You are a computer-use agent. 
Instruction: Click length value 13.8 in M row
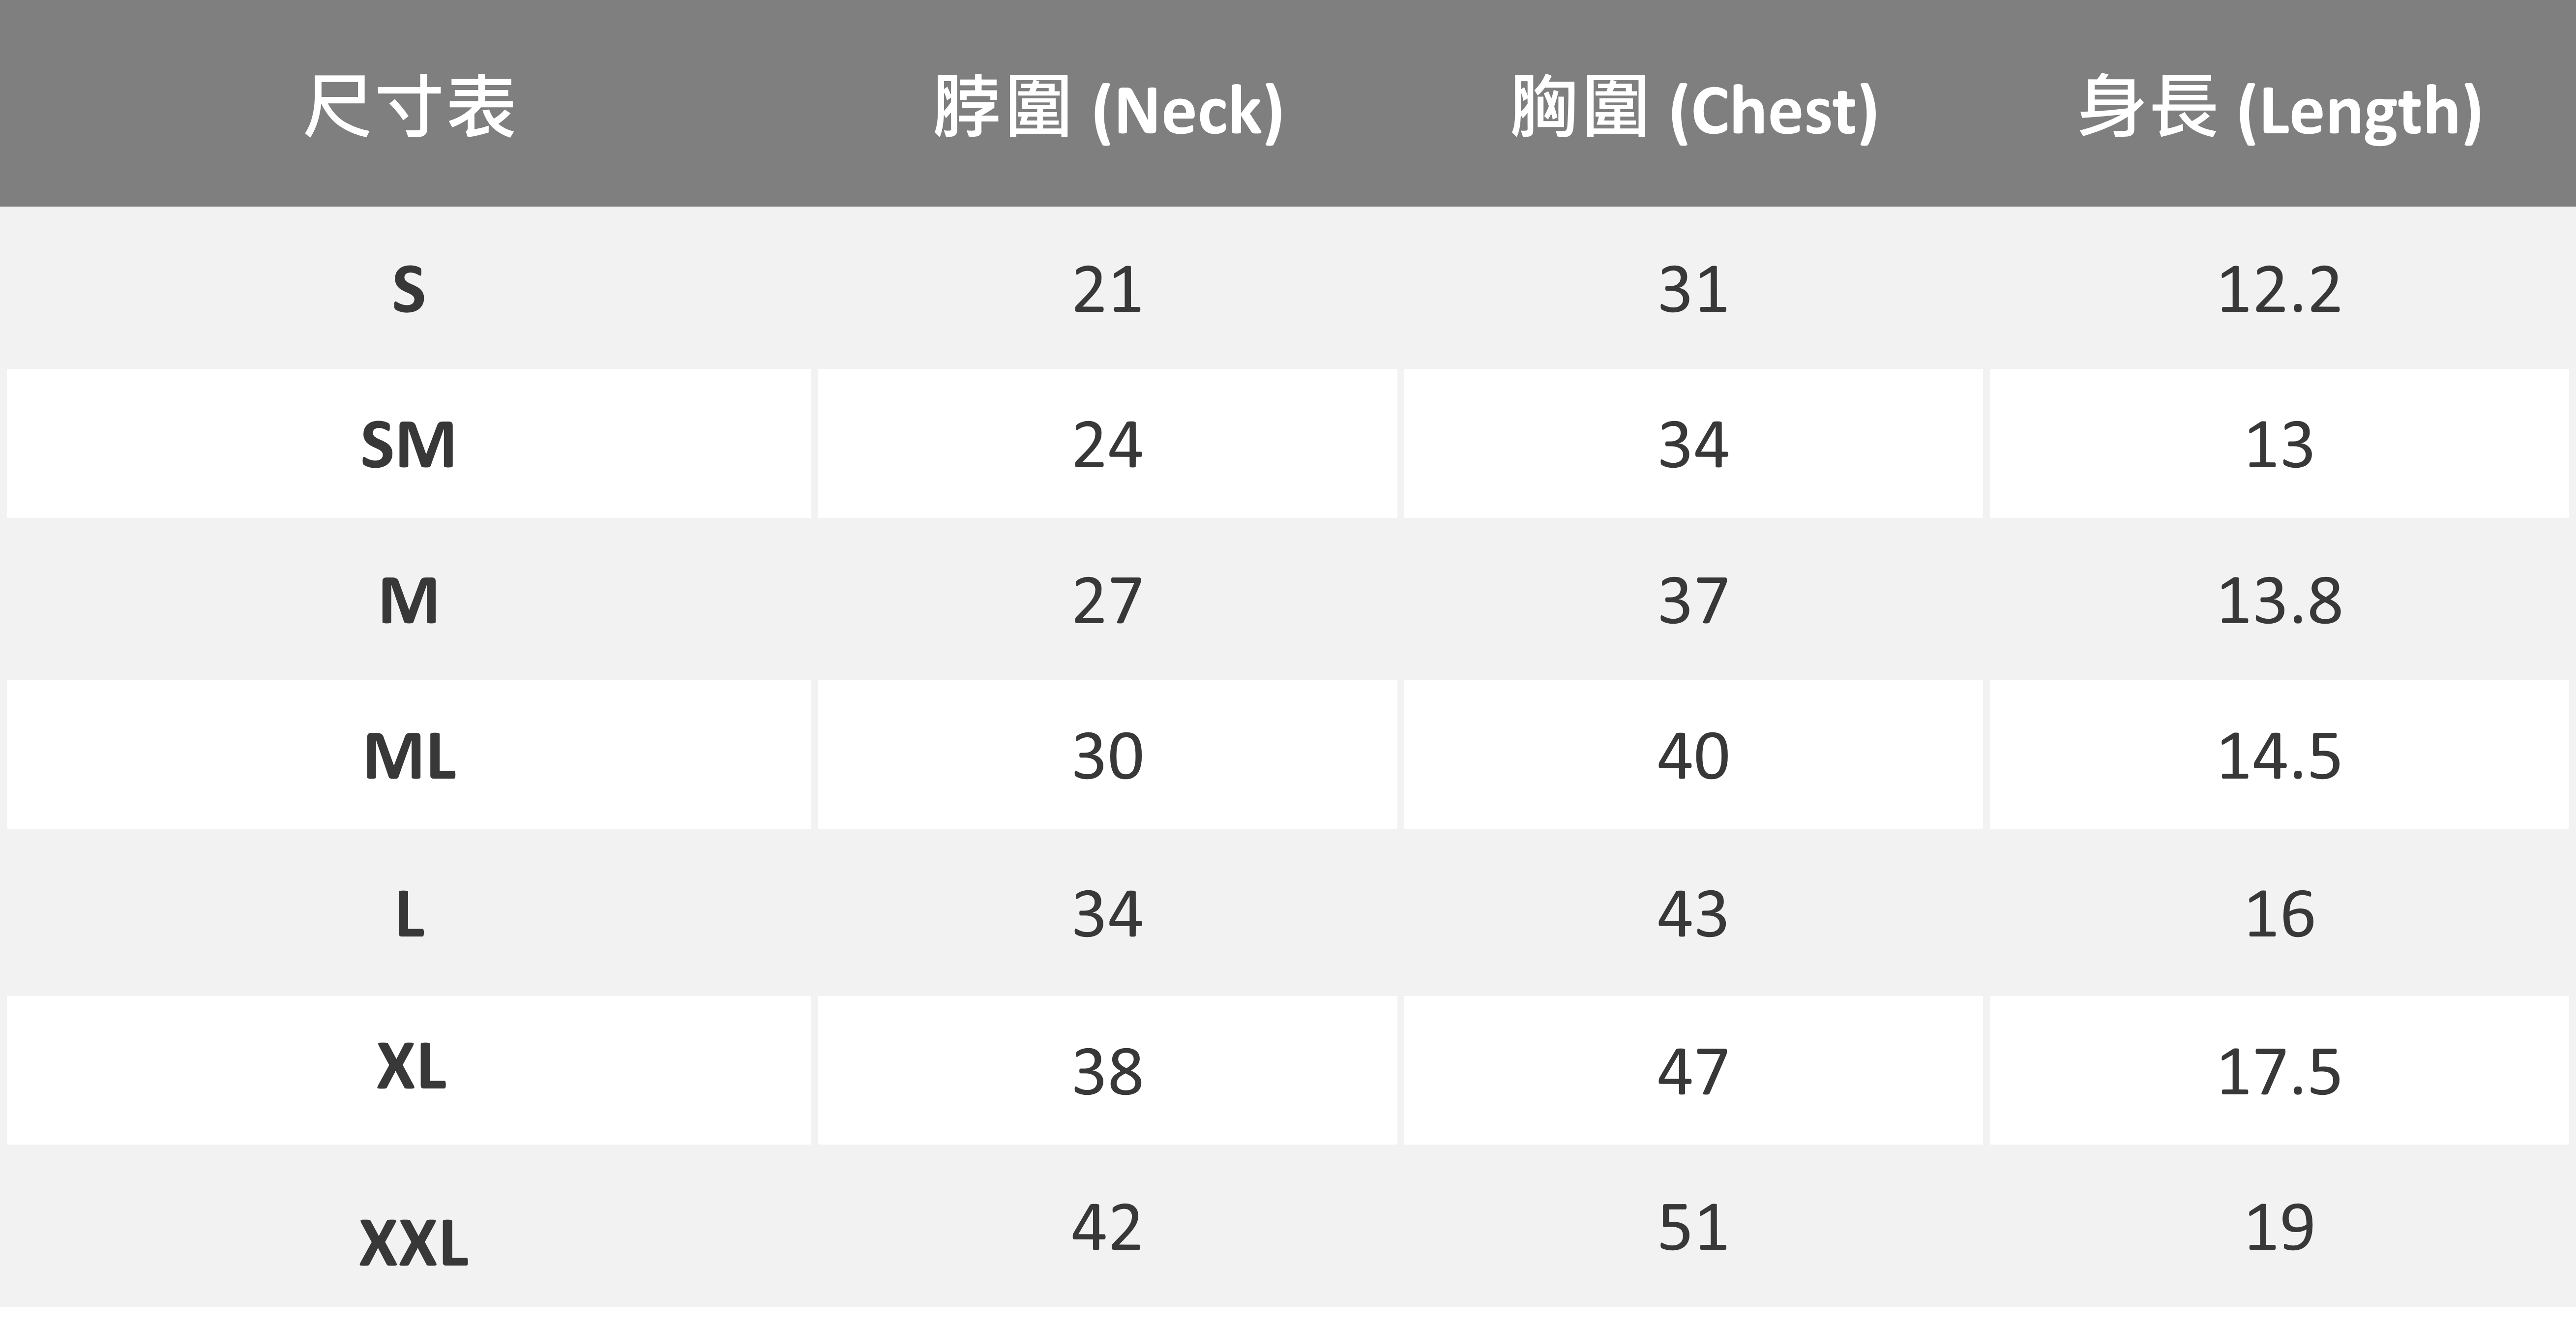coord(2279,601)
